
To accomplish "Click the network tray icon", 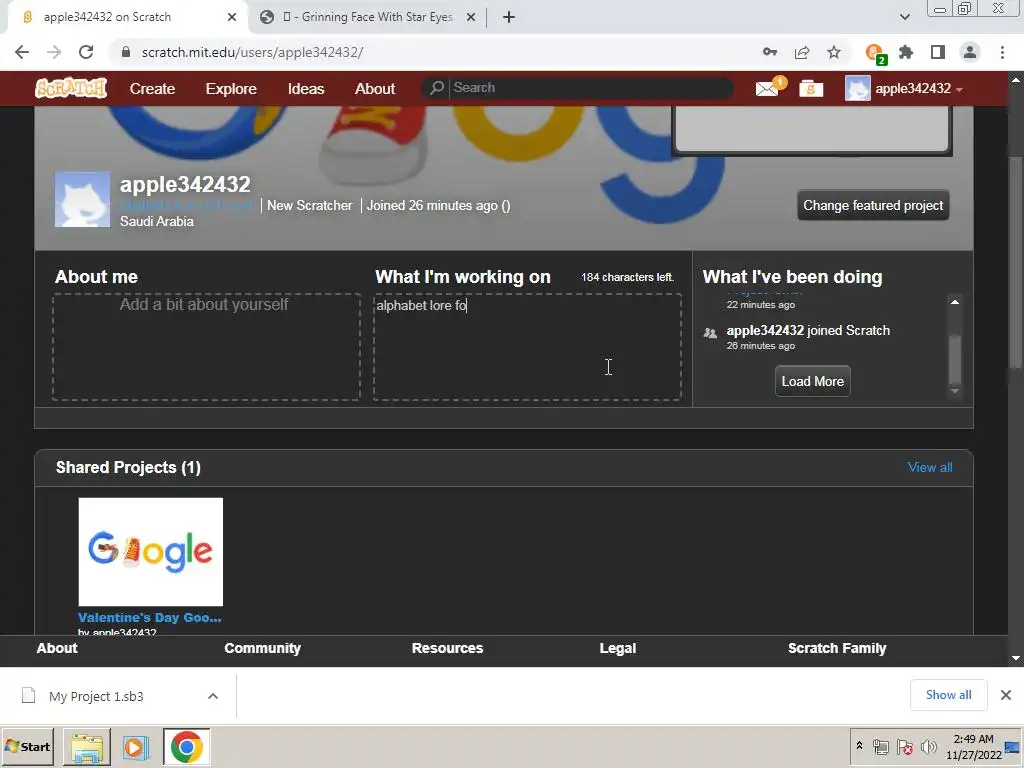I will [880, 746].
